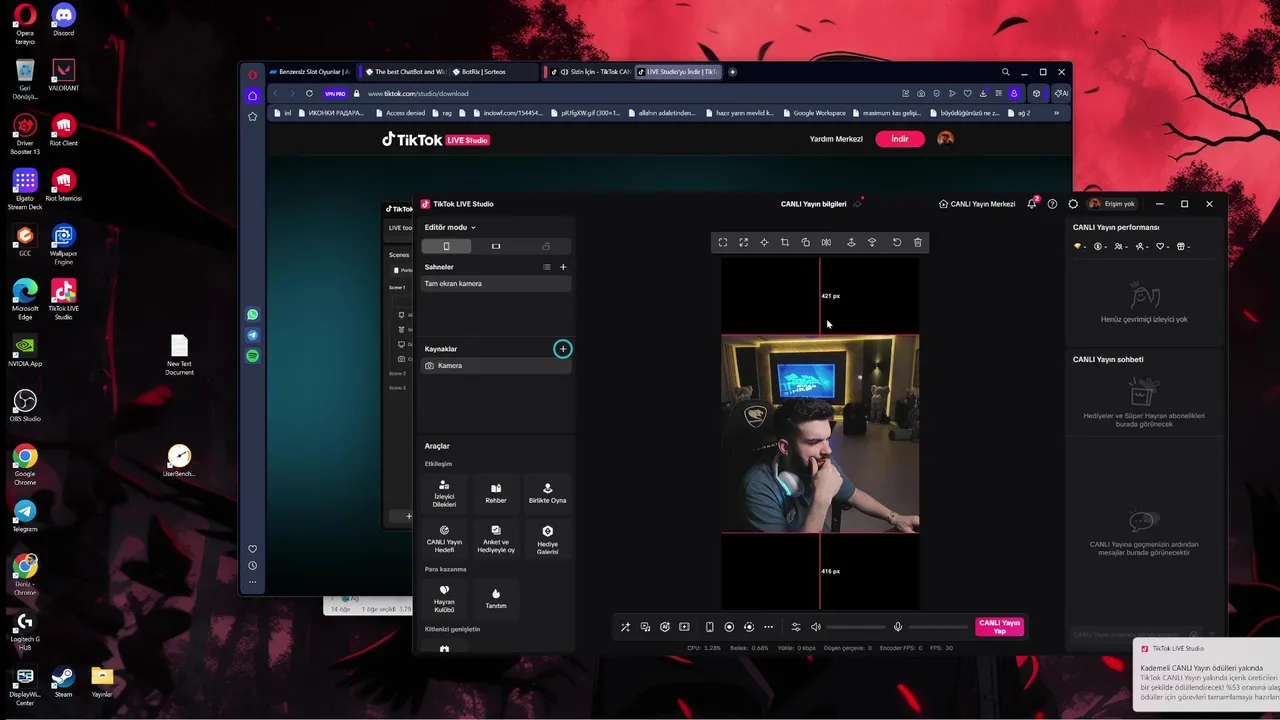This screenshot has height=720, width=1280.
Task: Click the move layer up icon
Action: [851, 242]
